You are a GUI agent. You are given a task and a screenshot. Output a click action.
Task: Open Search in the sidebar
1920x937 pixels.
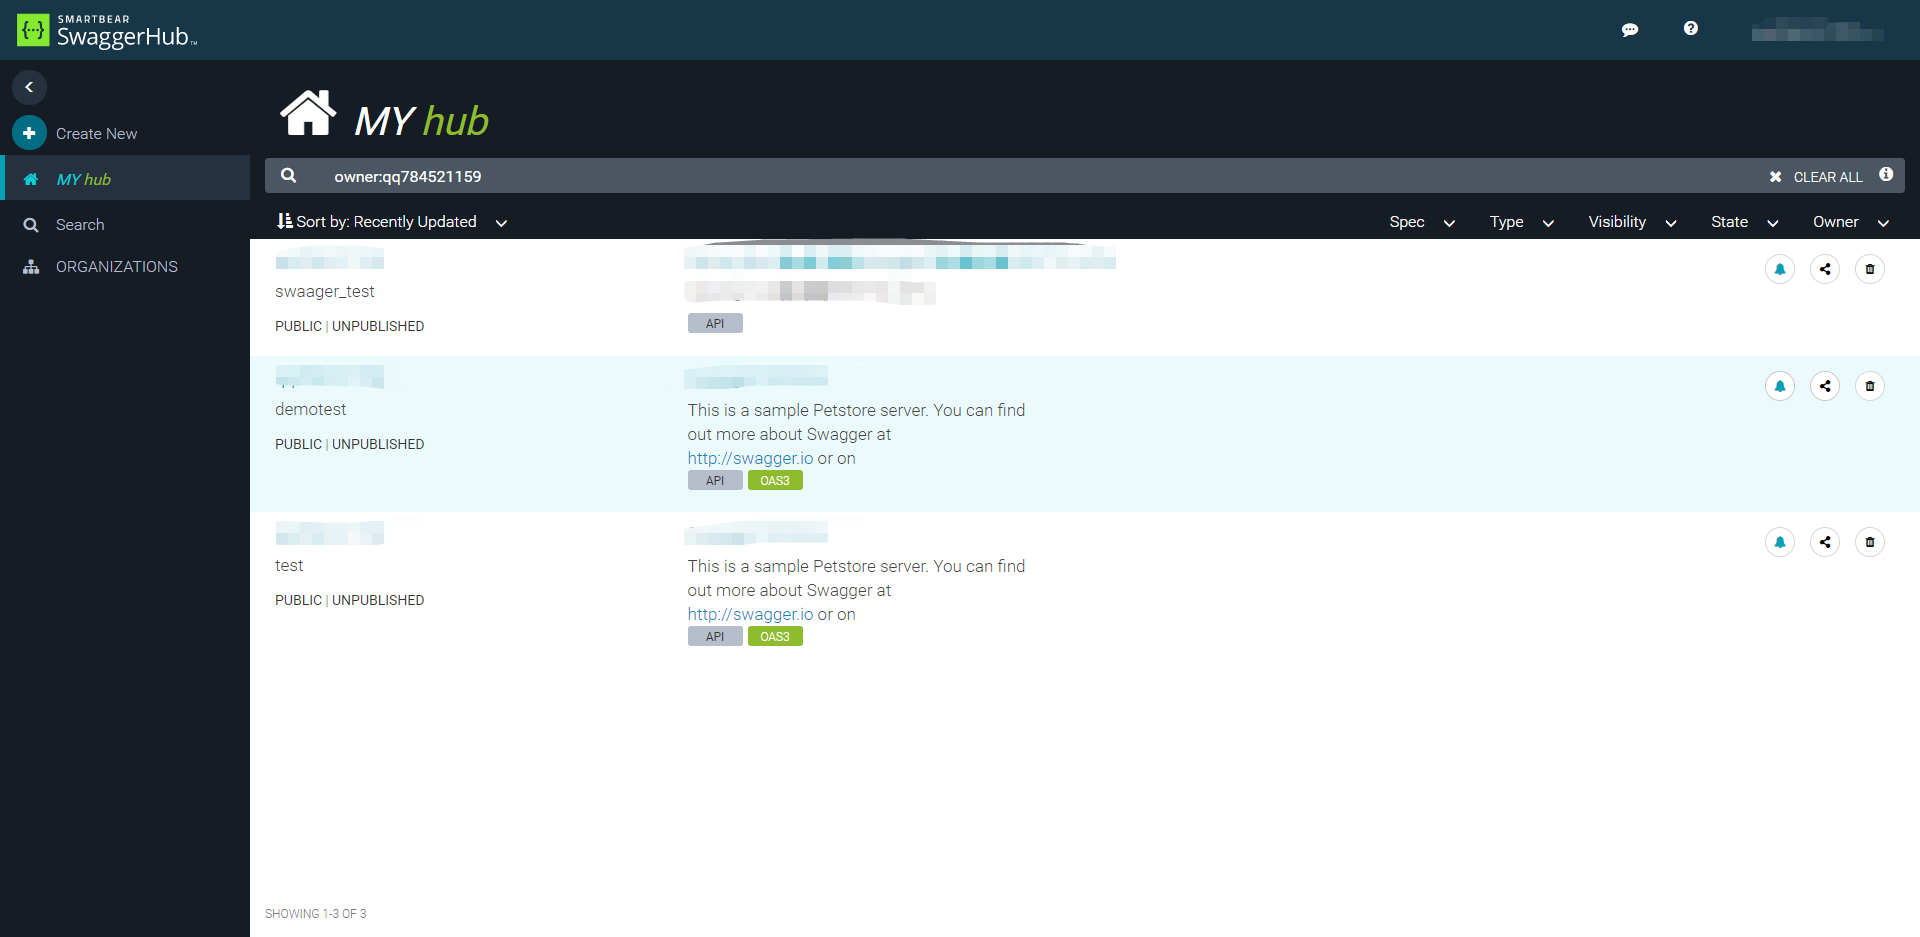[x=80, y=225]
